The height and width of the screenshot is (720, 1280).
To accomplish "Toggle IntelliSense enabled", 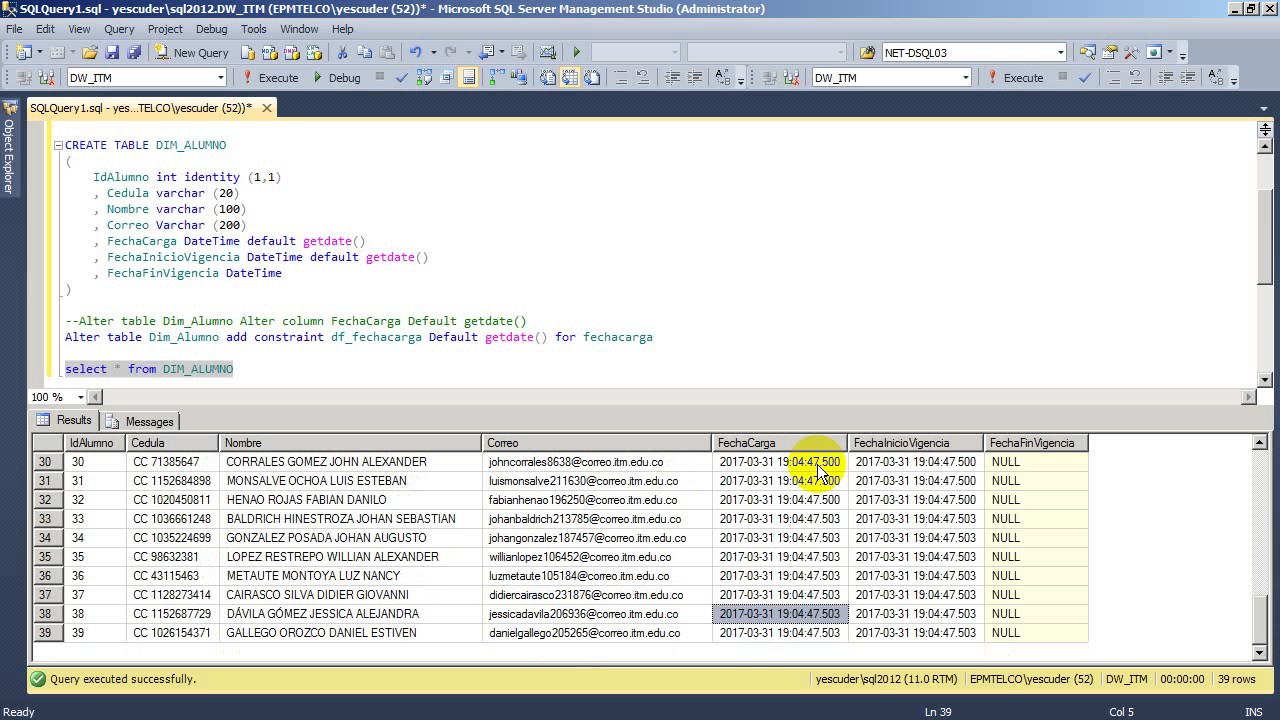I will (468, 77).
